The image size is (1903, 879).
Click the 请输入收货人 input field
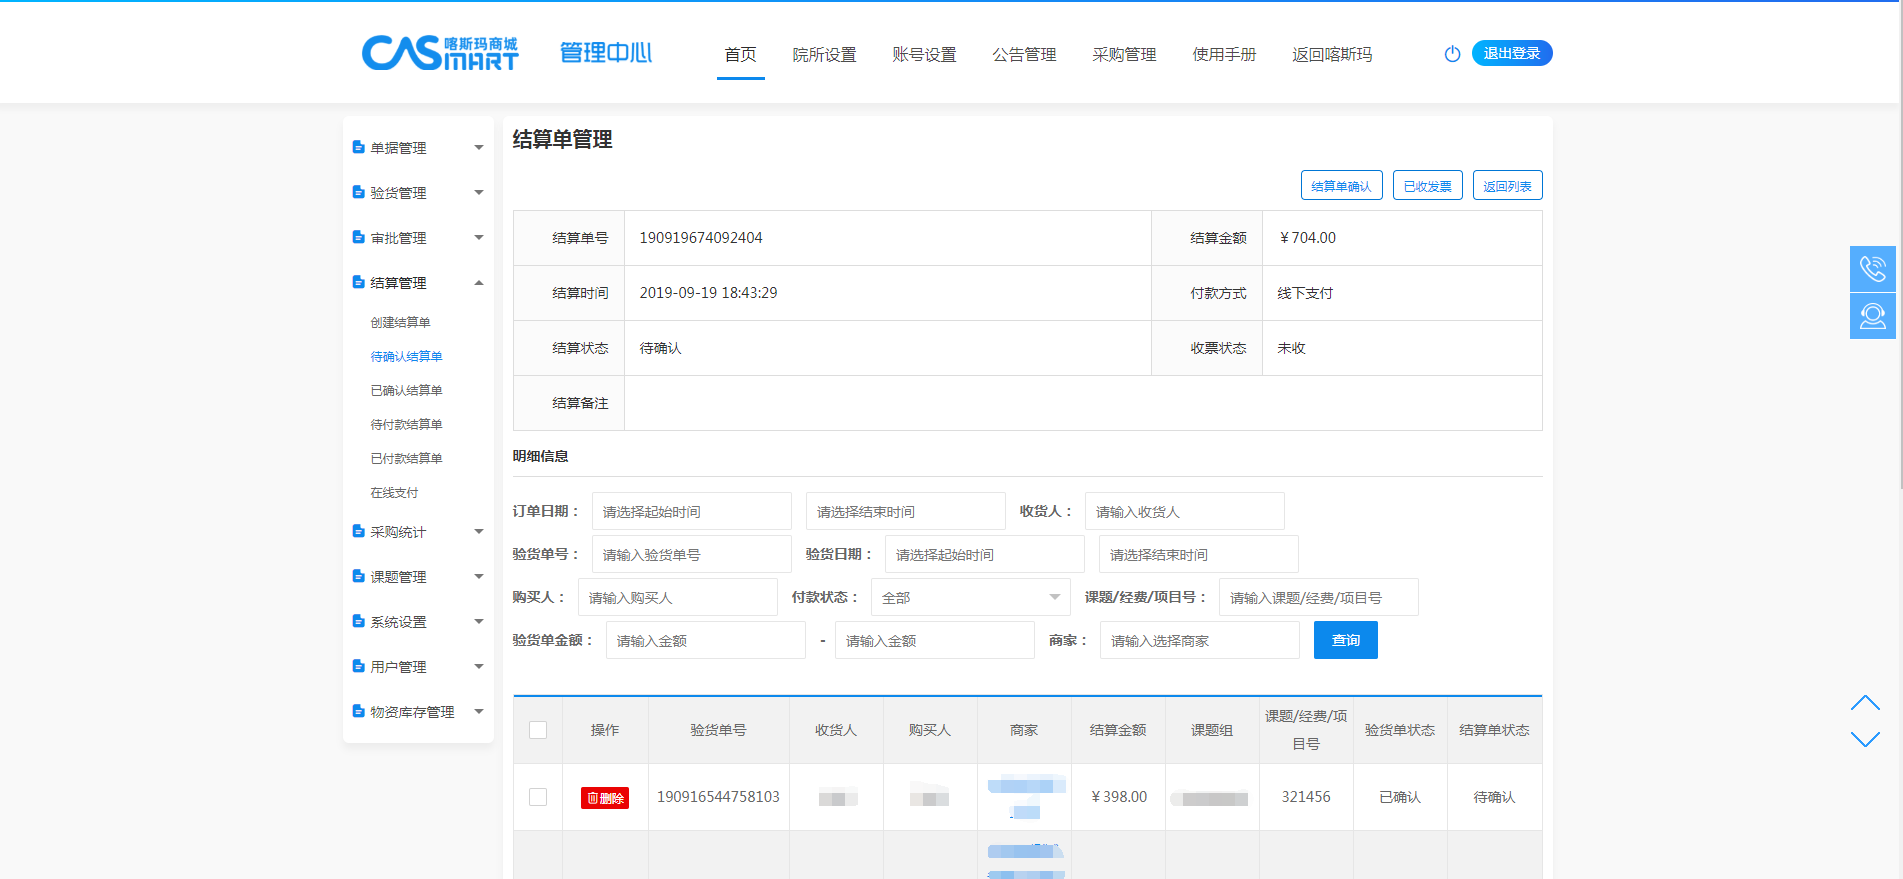pyautogui.click(x=1184, y=511)
